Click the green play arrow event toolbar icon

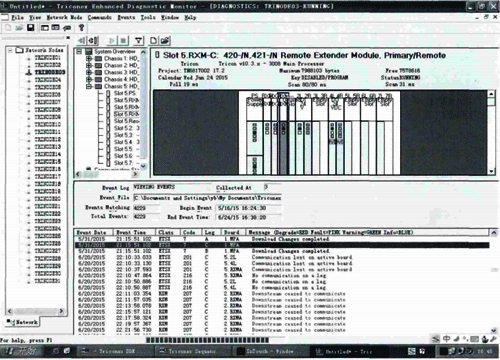point(112,41)
